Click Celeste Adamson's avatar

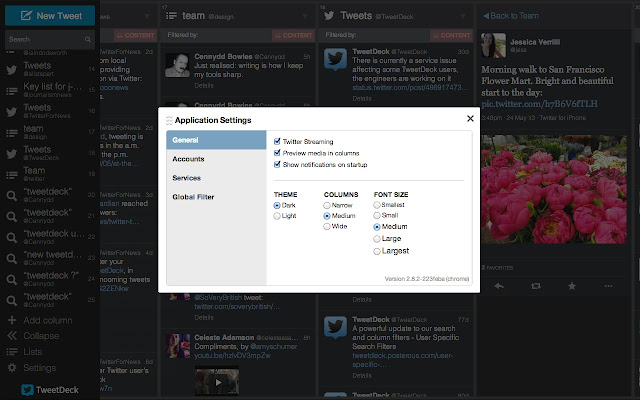coord(177,346)
